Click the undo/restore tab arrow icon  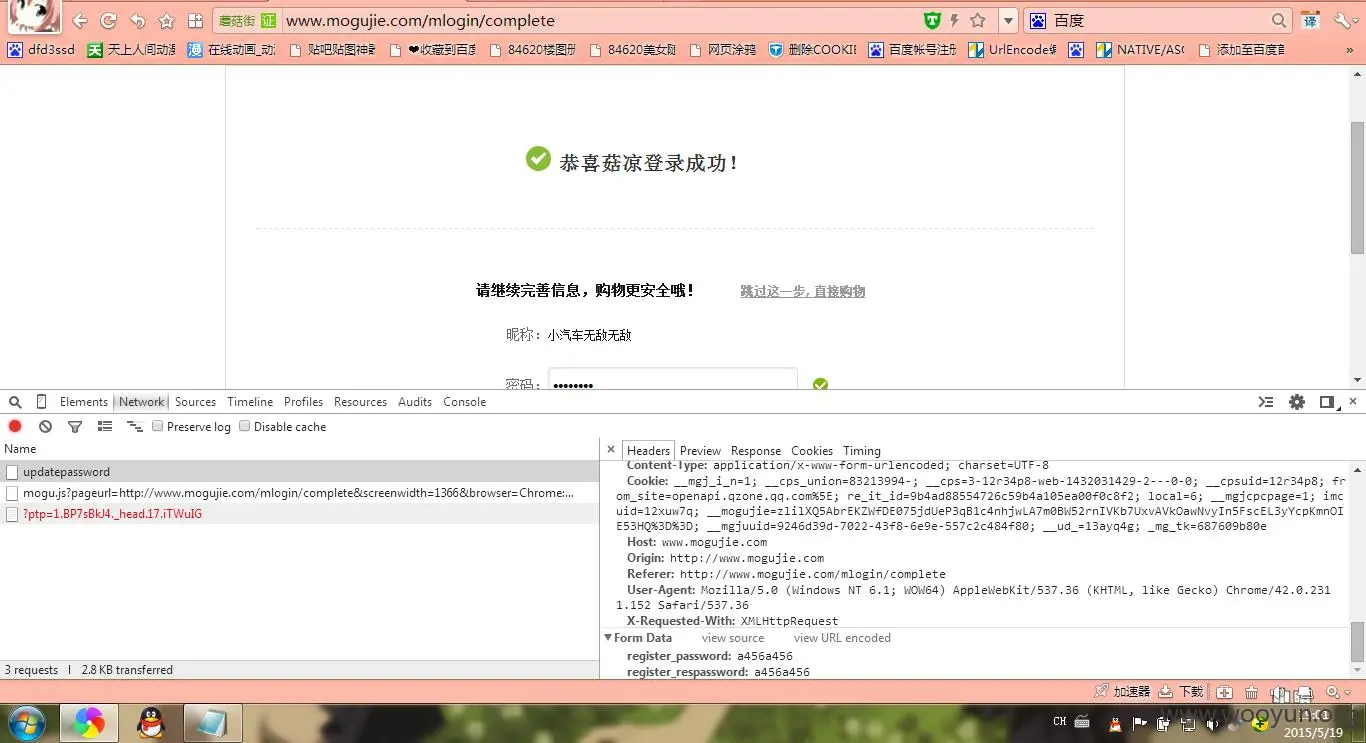(x=138, y=20)
